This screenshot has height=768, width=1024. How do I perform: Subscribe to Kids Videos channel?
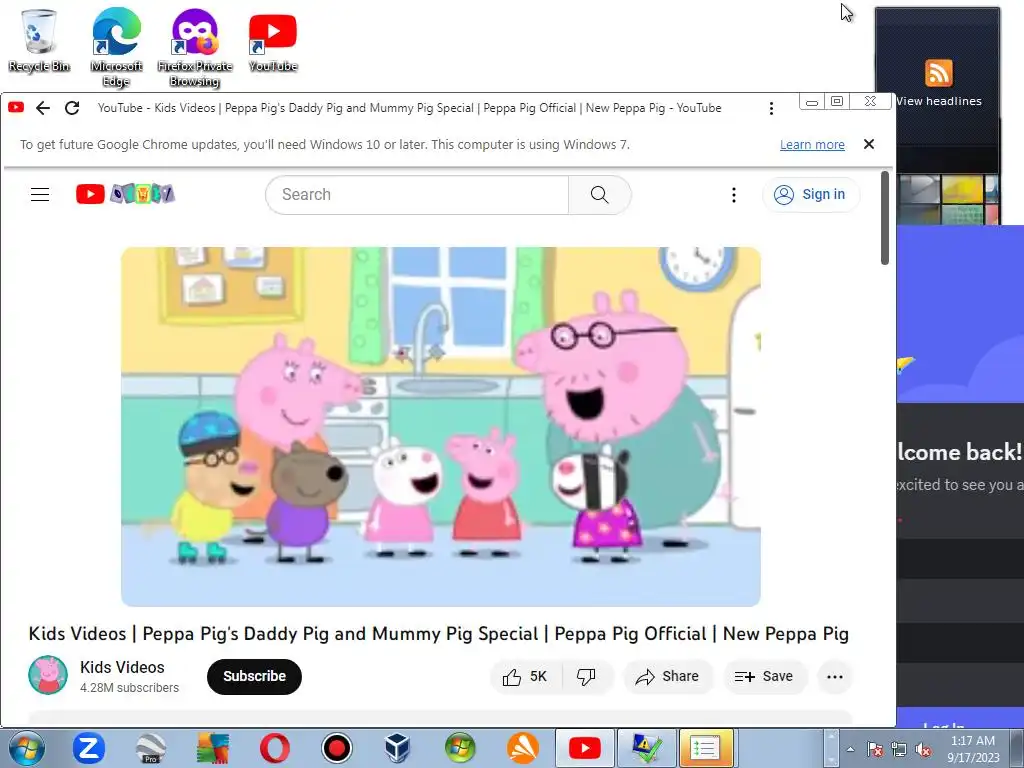click(254, 677)
